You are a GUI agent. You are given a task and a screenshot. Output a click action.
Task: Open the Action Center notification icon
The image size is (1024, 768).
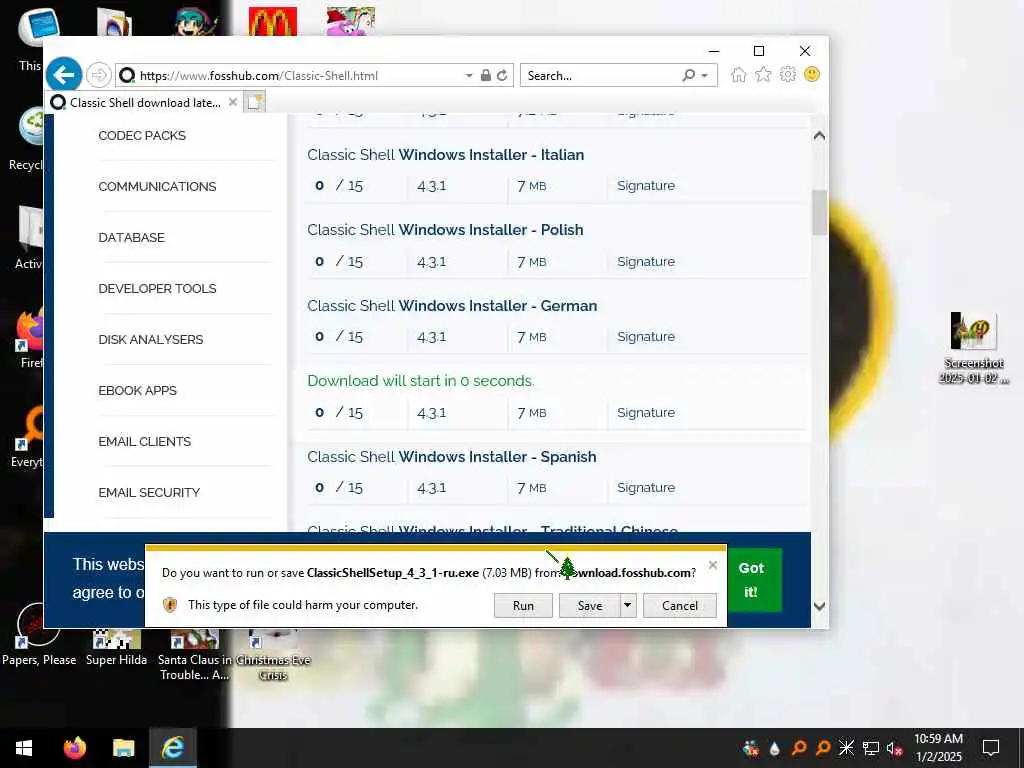click(991, 748)
